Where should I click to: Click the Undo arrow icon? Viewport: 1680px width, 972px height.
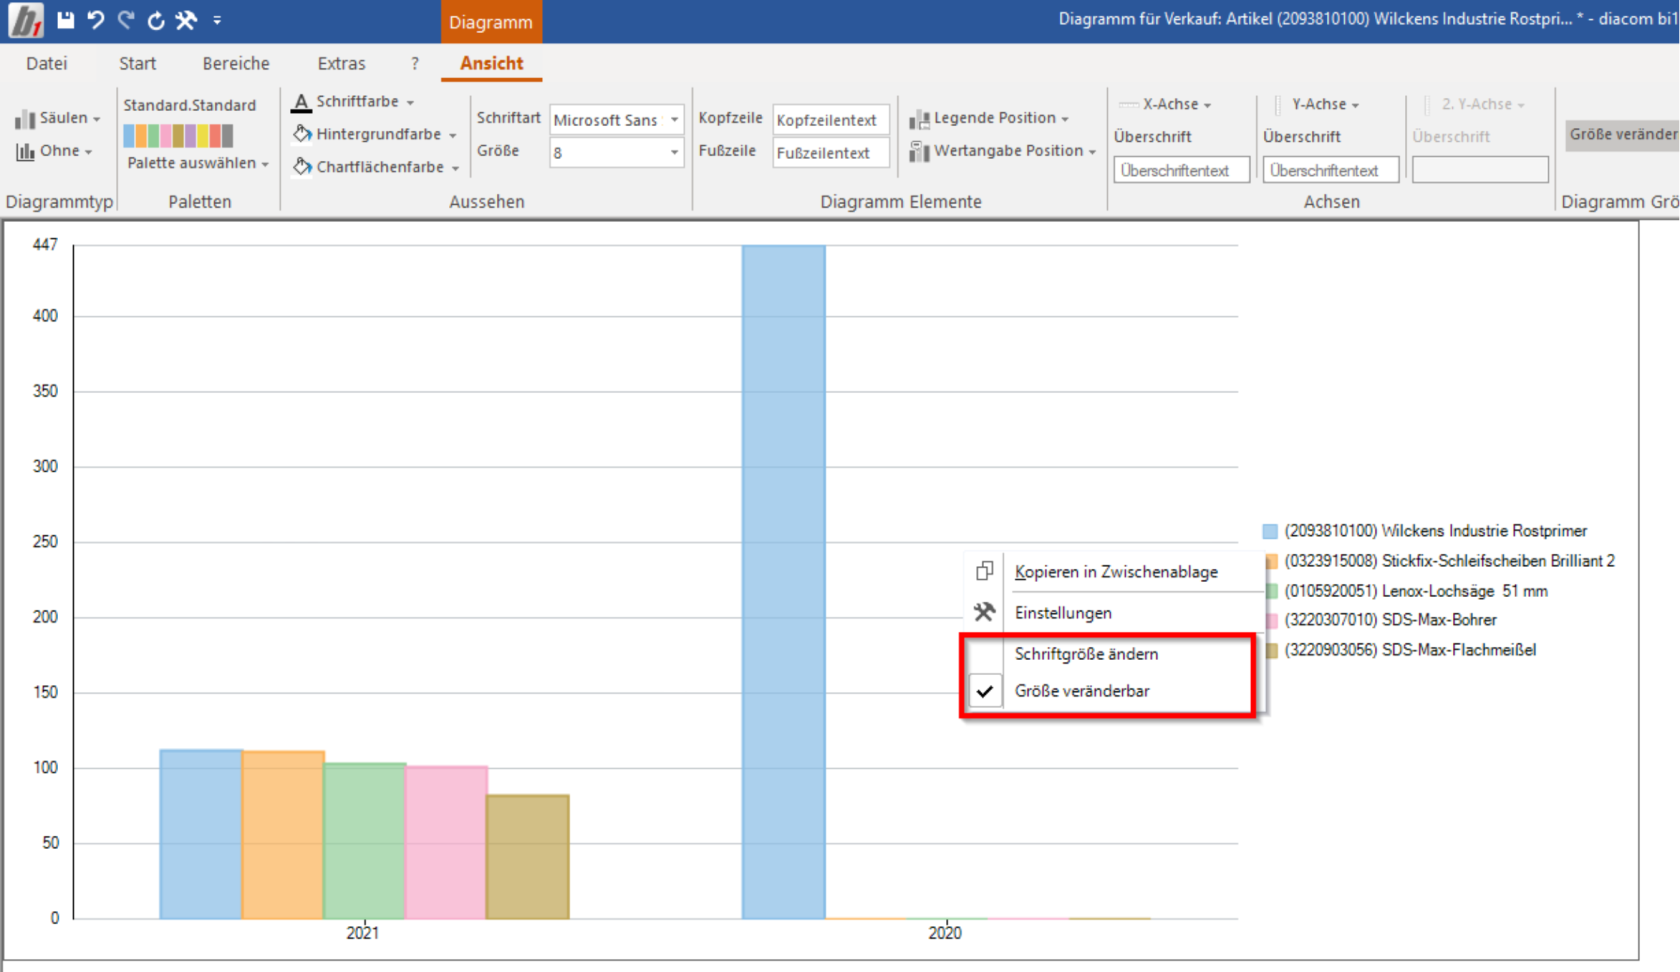pos(96,20)
